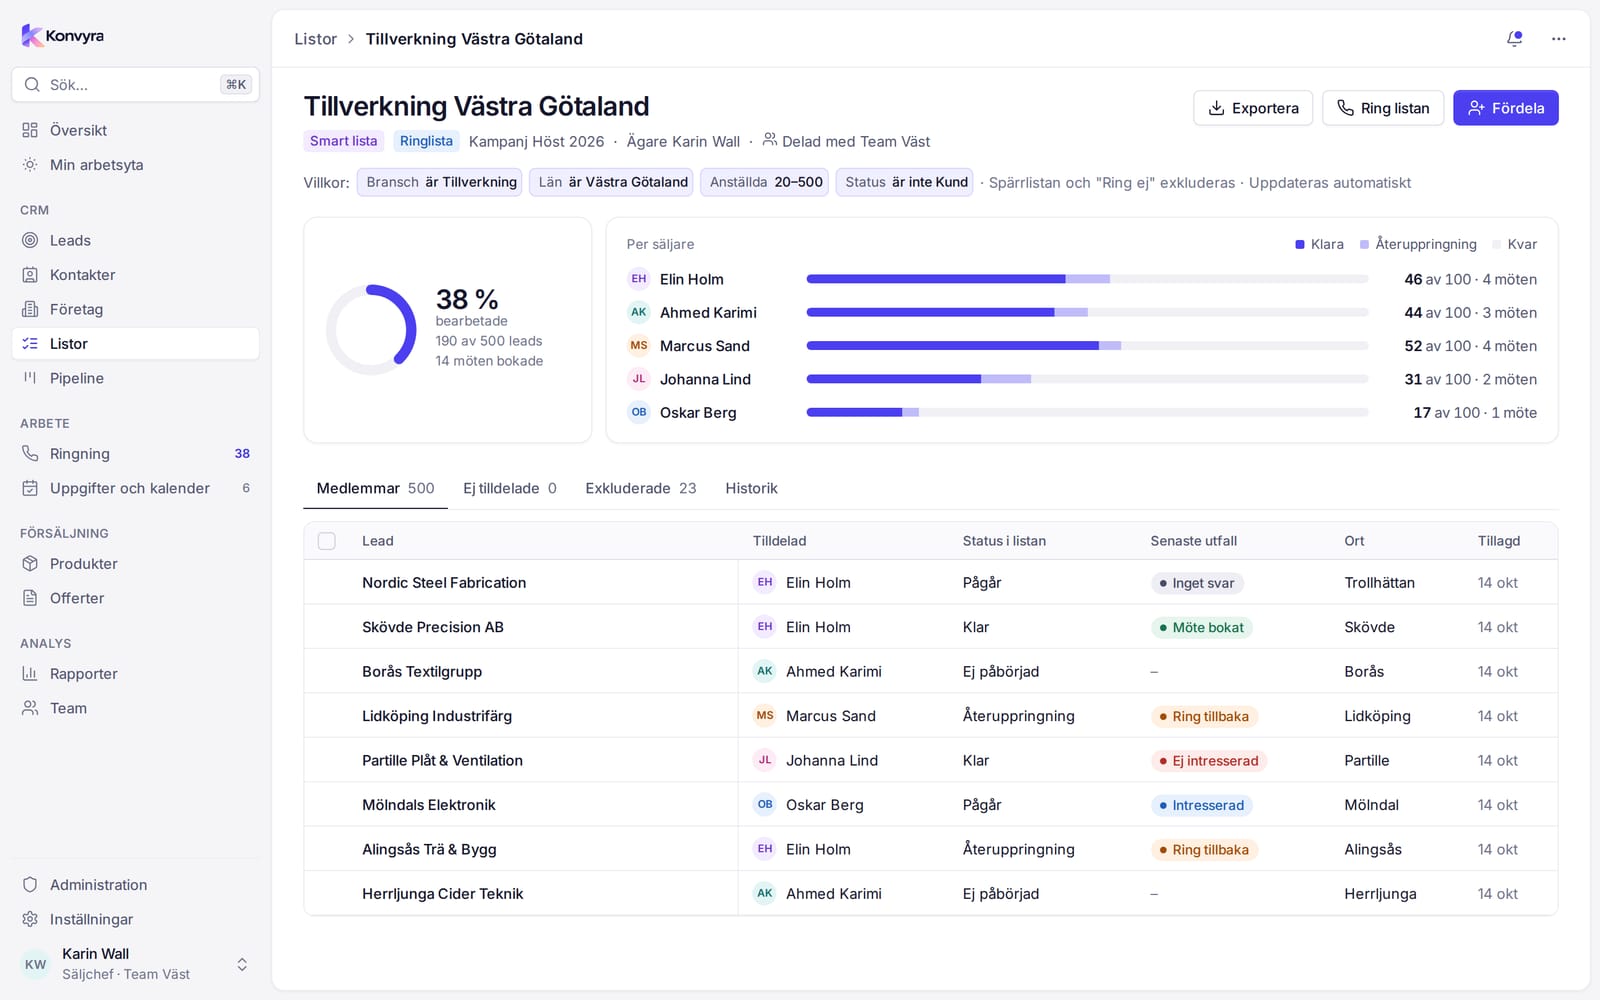Open Offerter page
This screenshot has width=1600, height=1000.
pos(135,598)
